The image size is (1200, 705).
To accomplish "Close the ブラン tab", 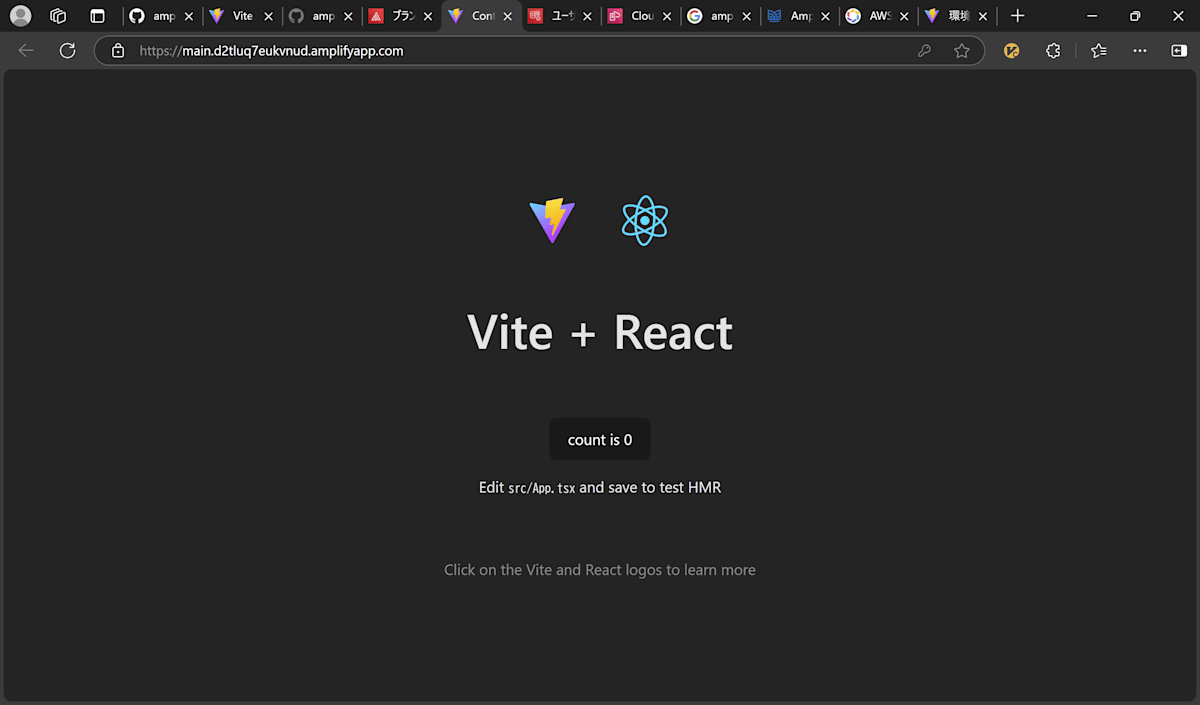I will tap(428, 16).
